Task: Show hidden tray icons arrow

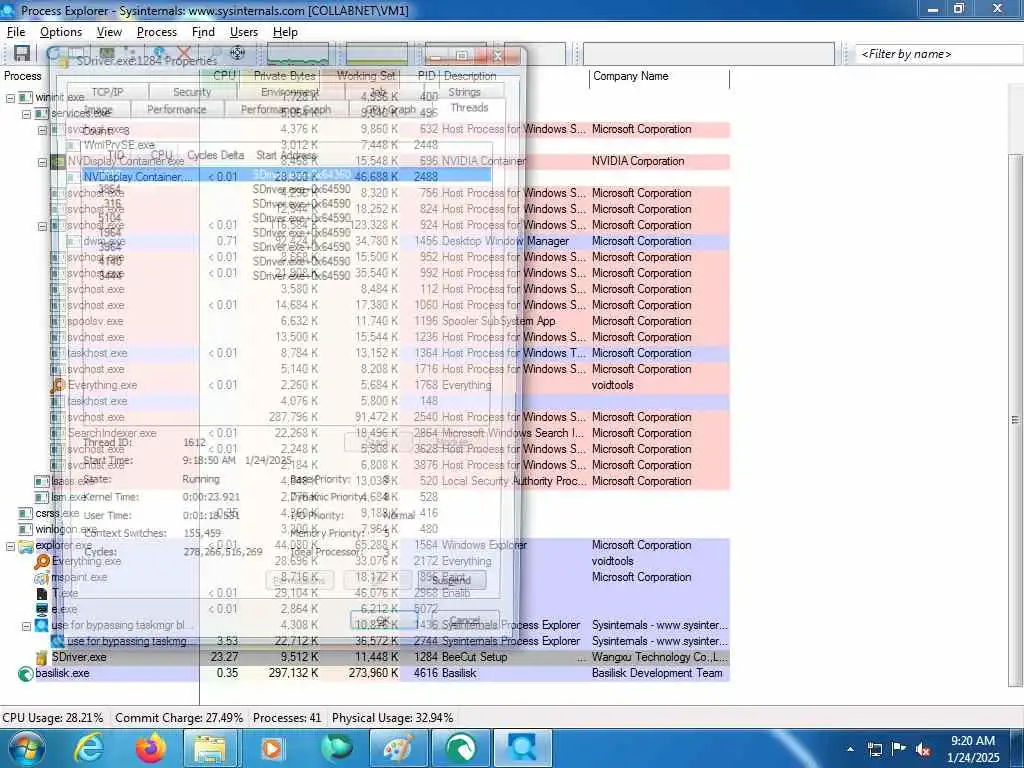Action: [850, 750]
